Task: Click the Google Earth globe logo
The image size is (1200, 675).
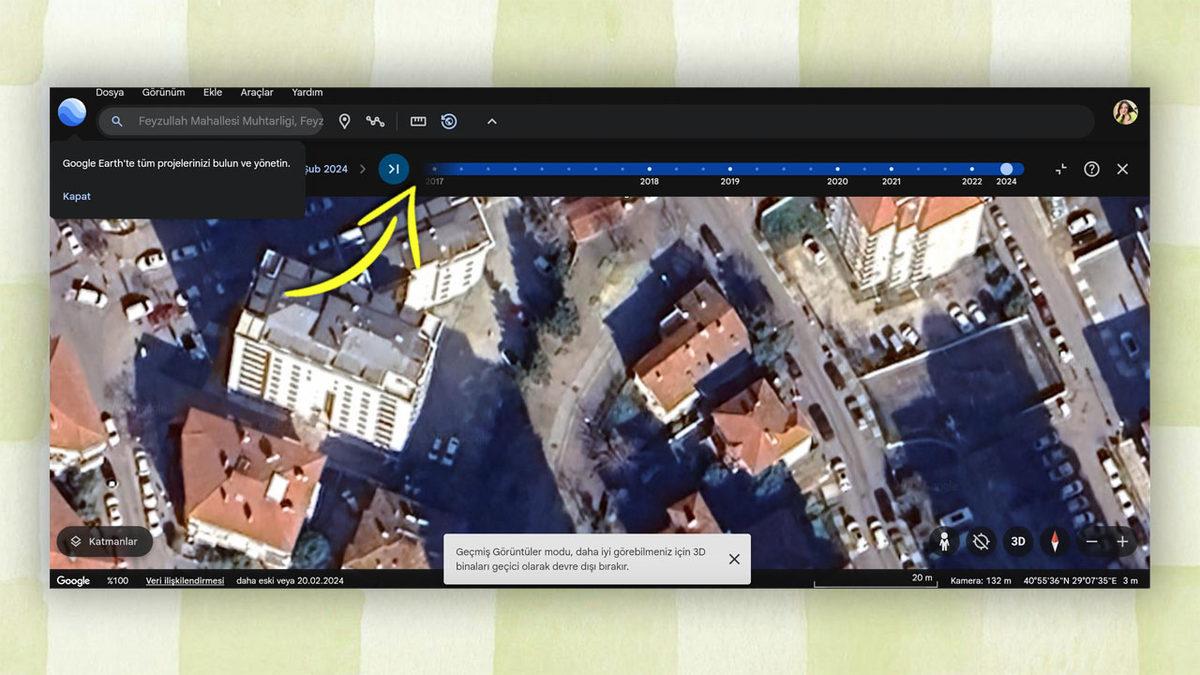Action: click(x=71, y=112)
